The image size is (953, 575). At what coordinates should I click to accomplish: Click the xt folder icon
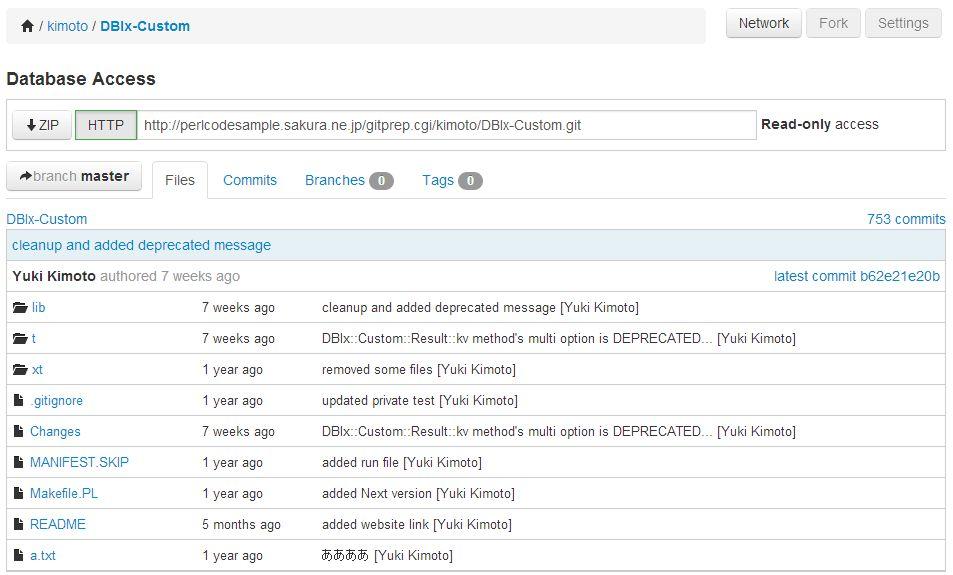coord(20,370)
